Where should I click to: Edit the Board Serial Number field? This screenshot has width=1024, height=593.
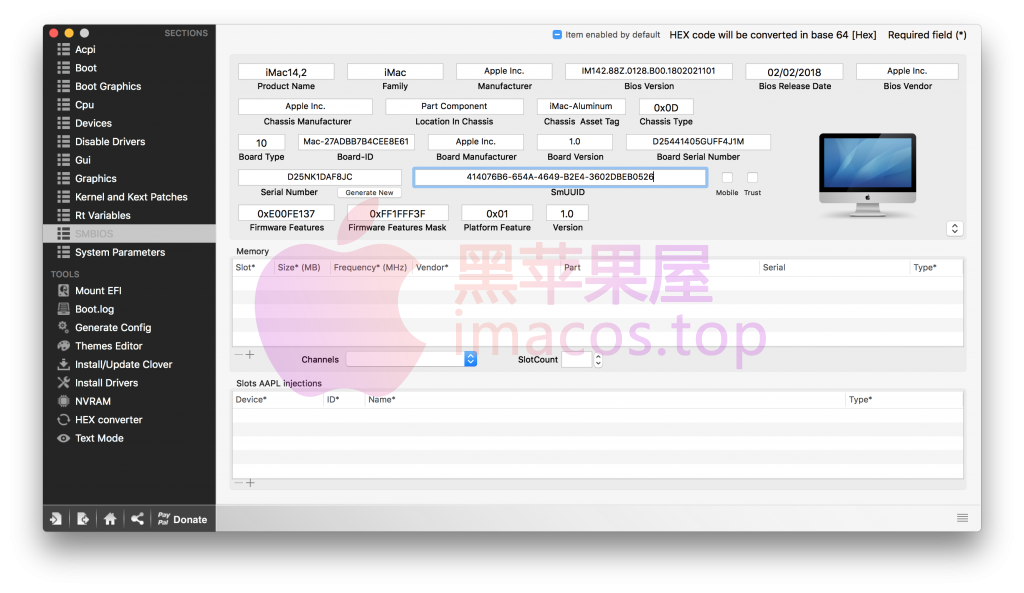pos(698,142)
